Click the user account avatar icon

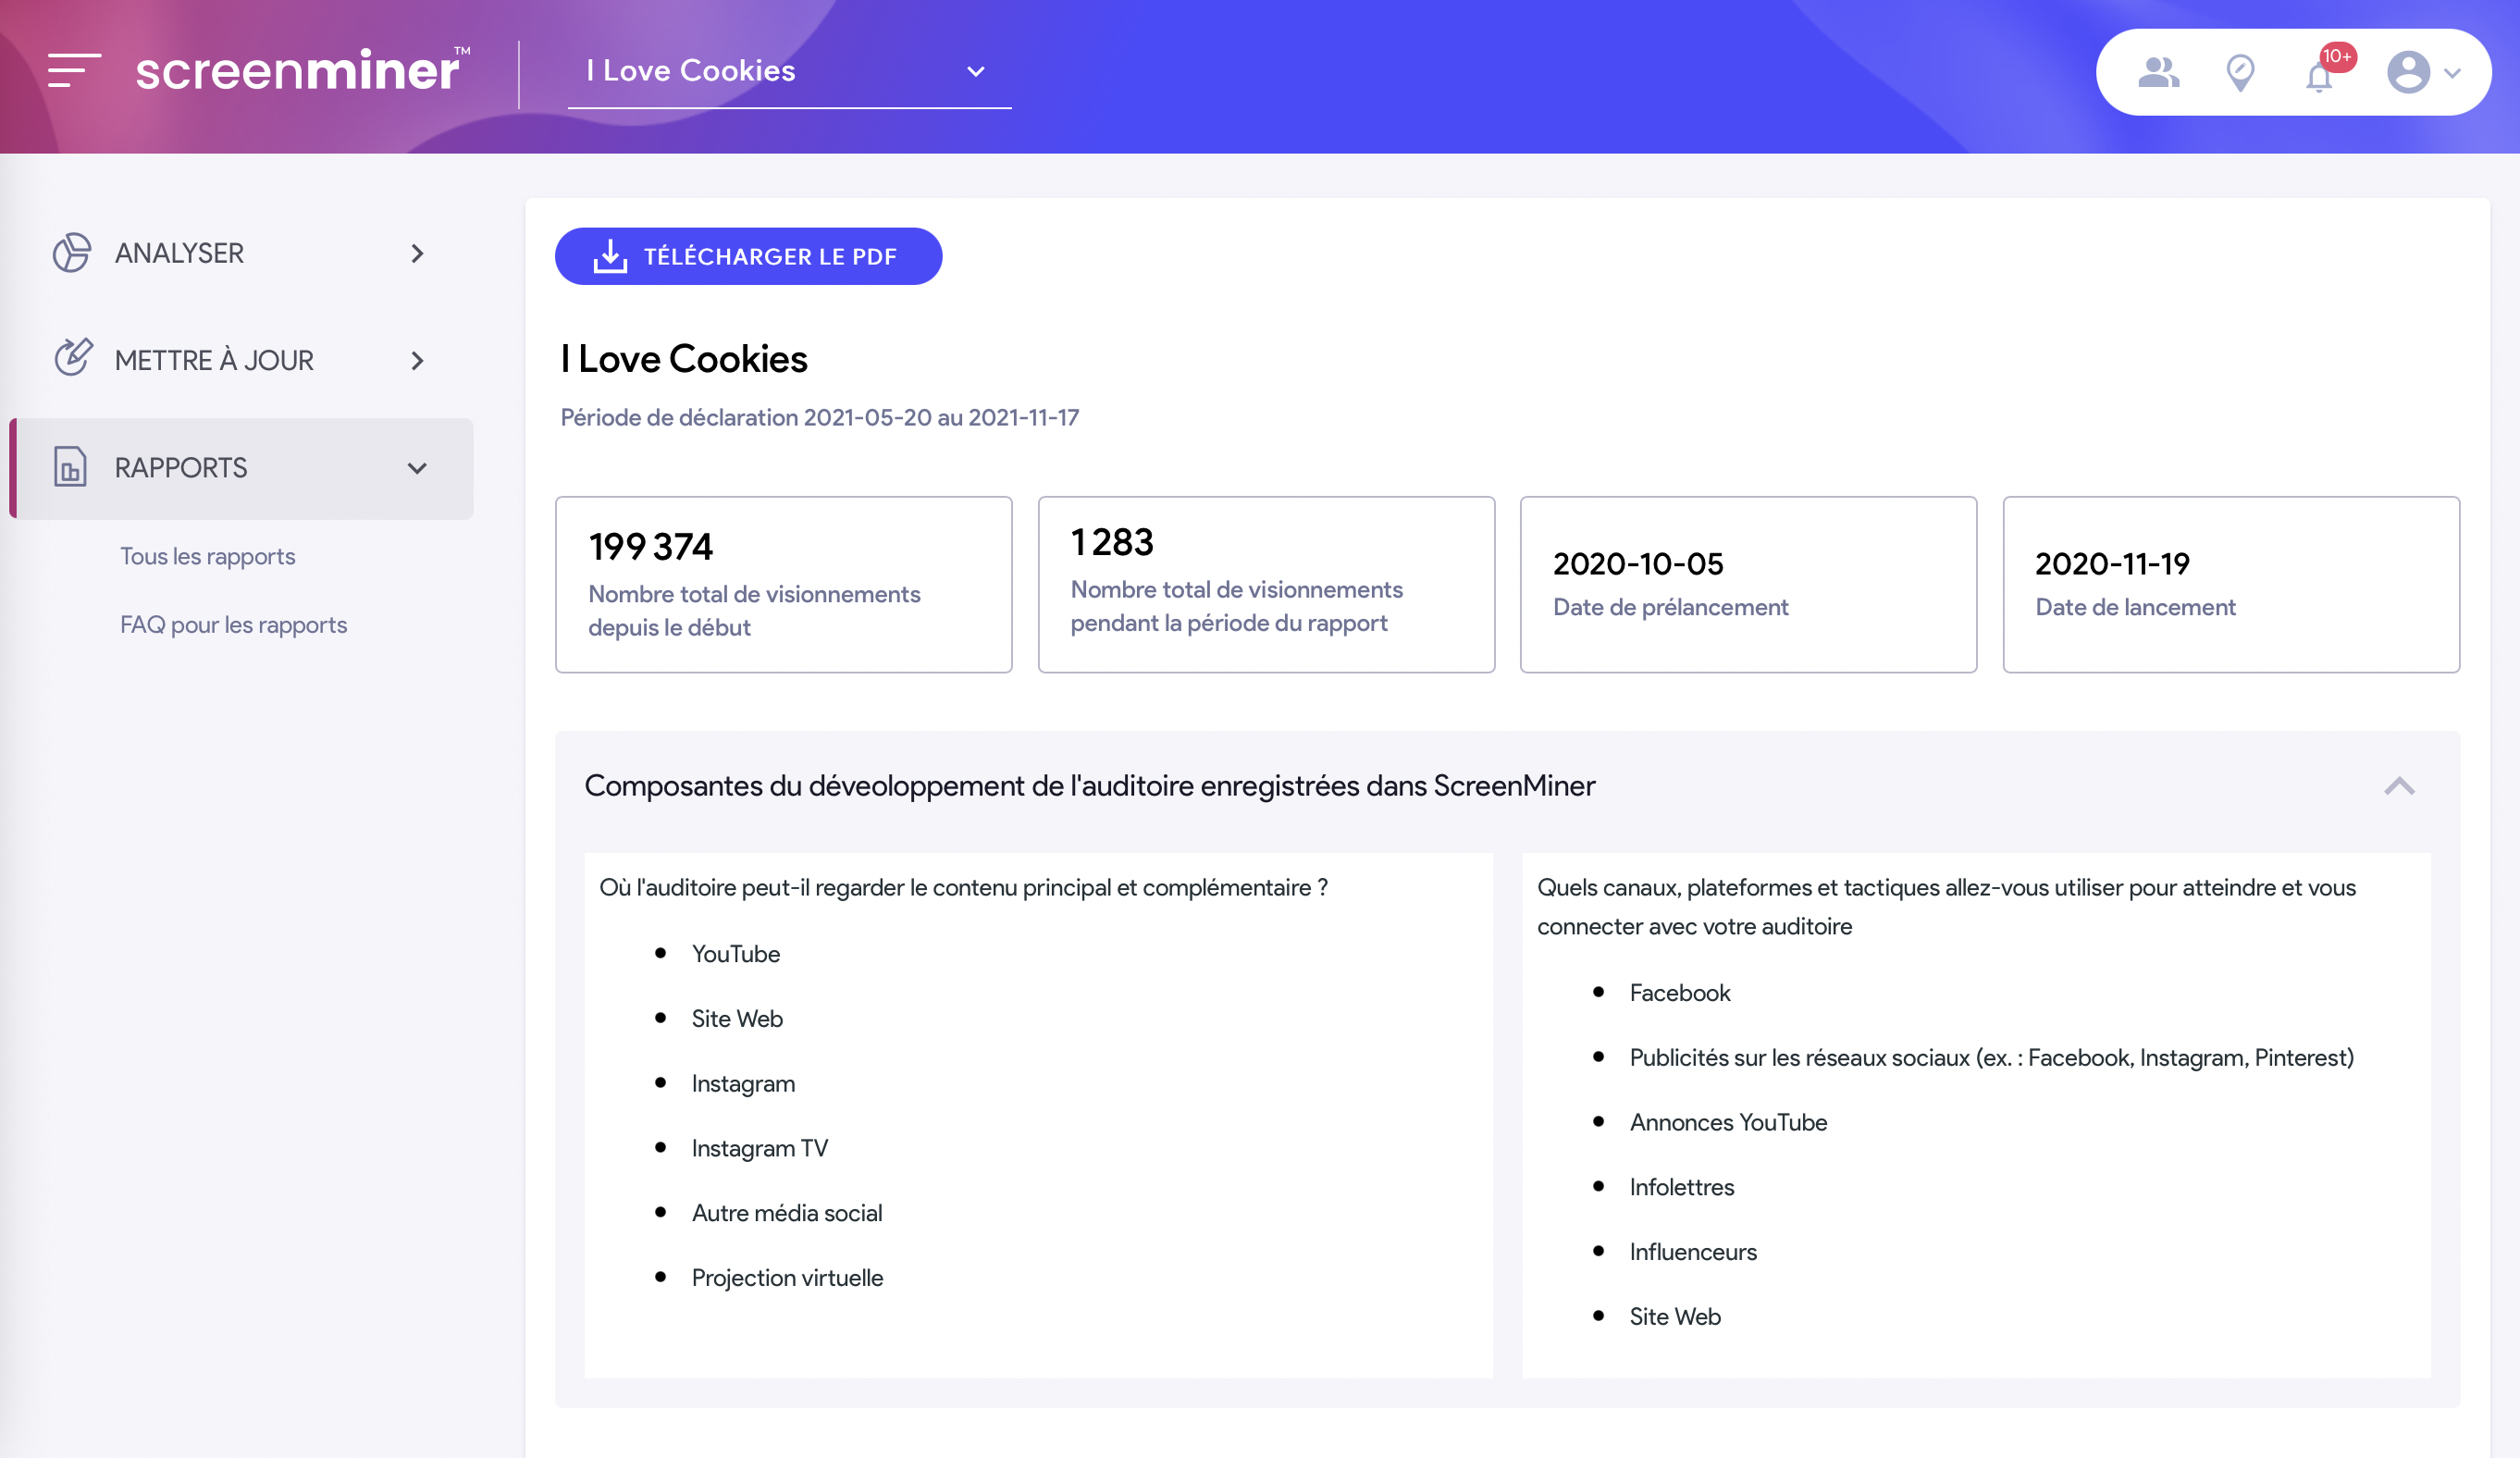(x=2408, y=72)
